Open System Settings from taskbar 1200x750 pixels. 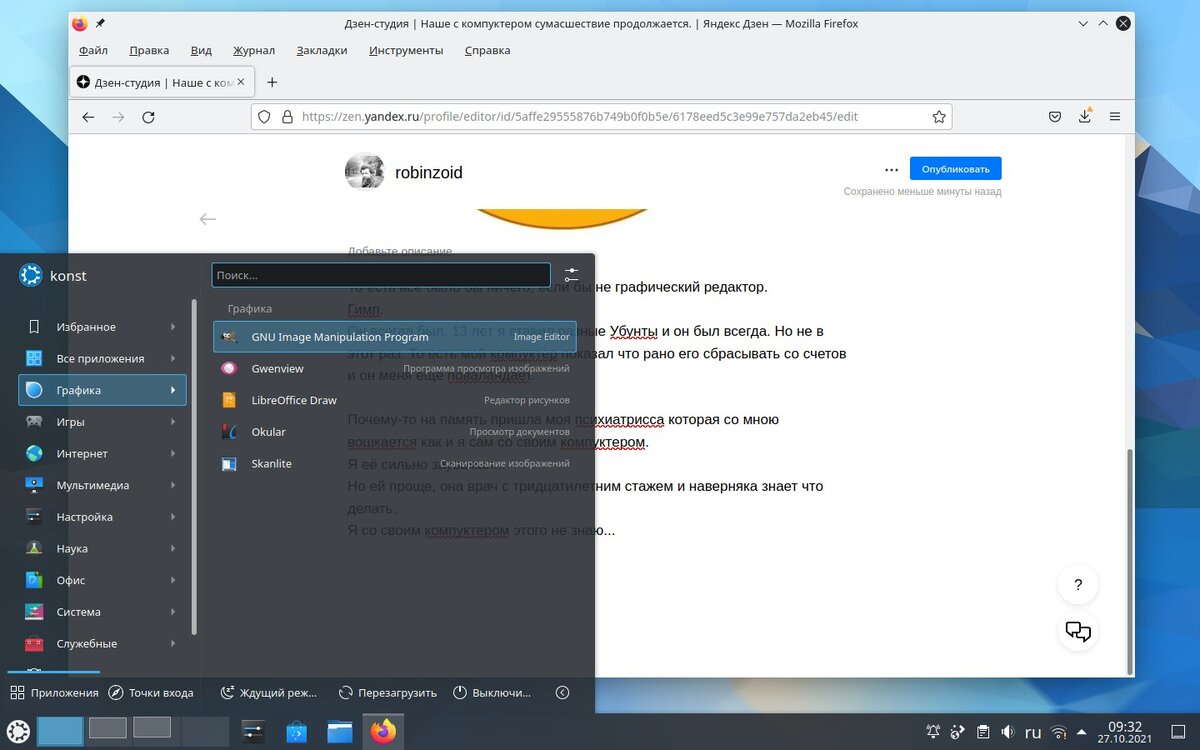[x=253, y=732]
